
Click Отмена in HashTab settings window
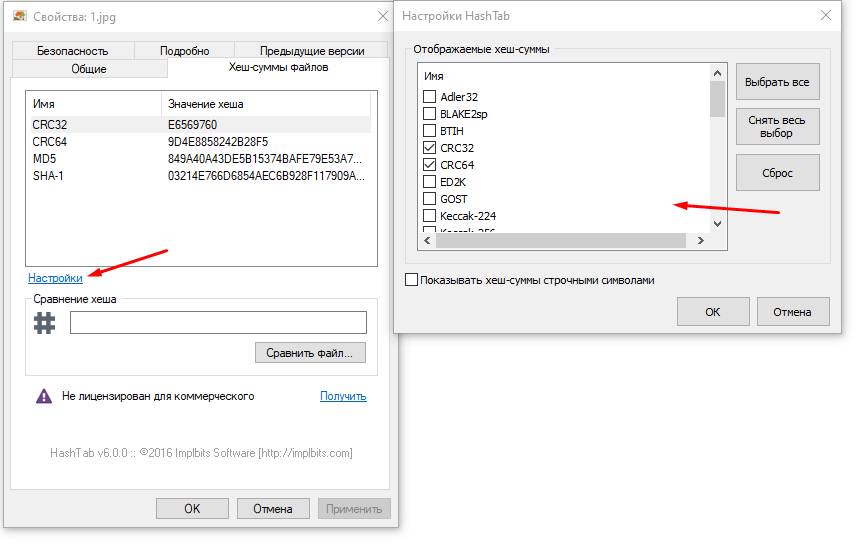(793, 312)
